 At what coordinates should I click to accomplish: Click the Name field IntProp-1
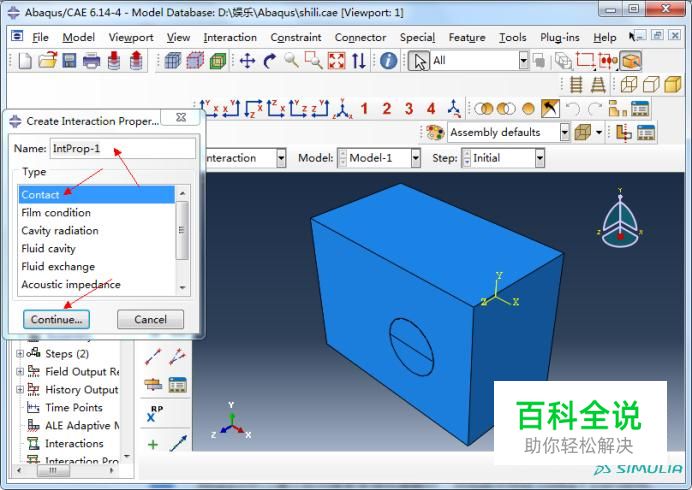[x=123, y=148]
